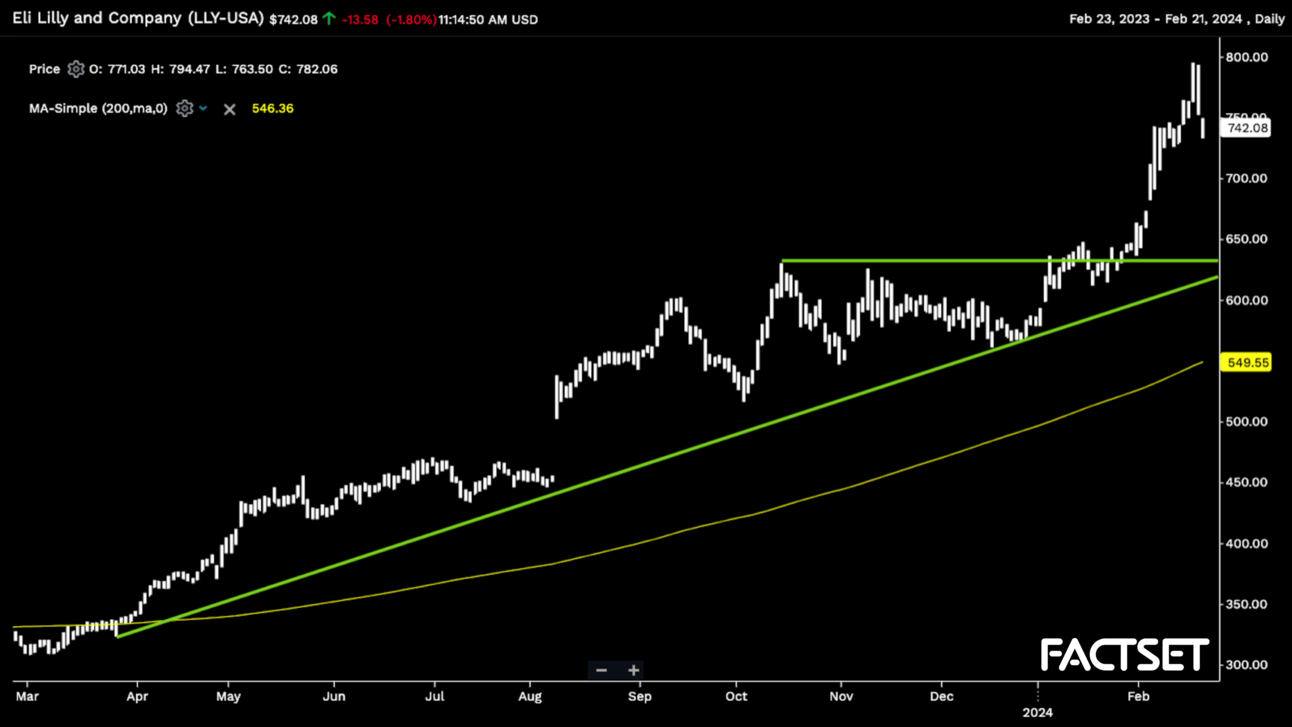Click the Mar label on time axis

(x=27, y=696)
